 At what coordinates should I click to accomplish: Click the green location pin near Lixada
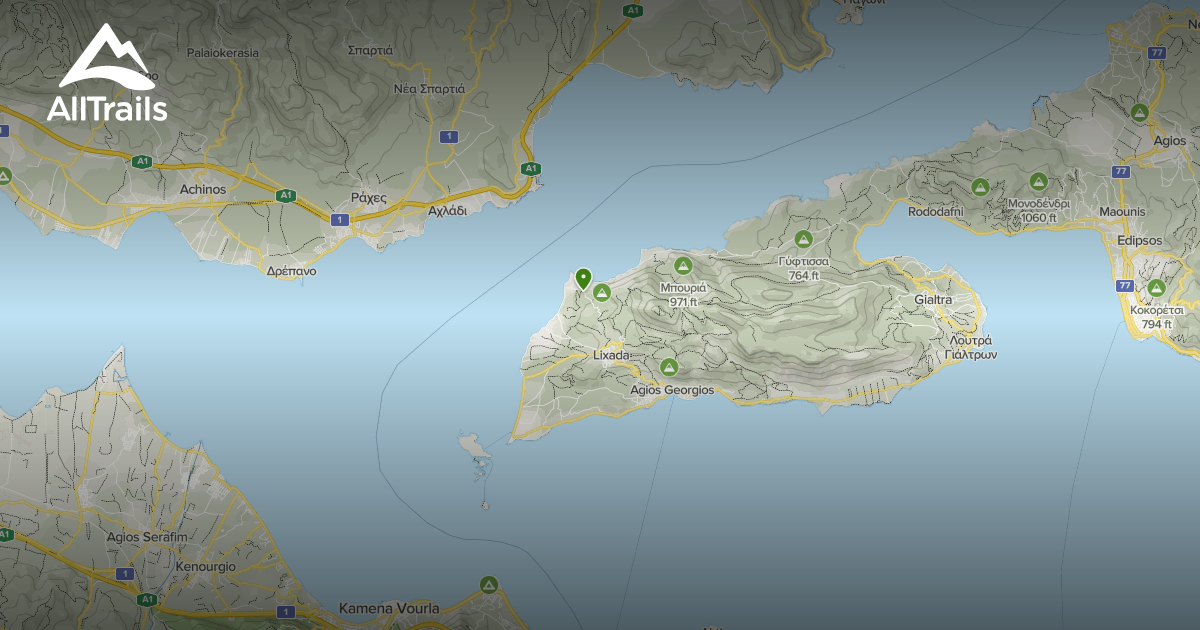tap(584, 278)
